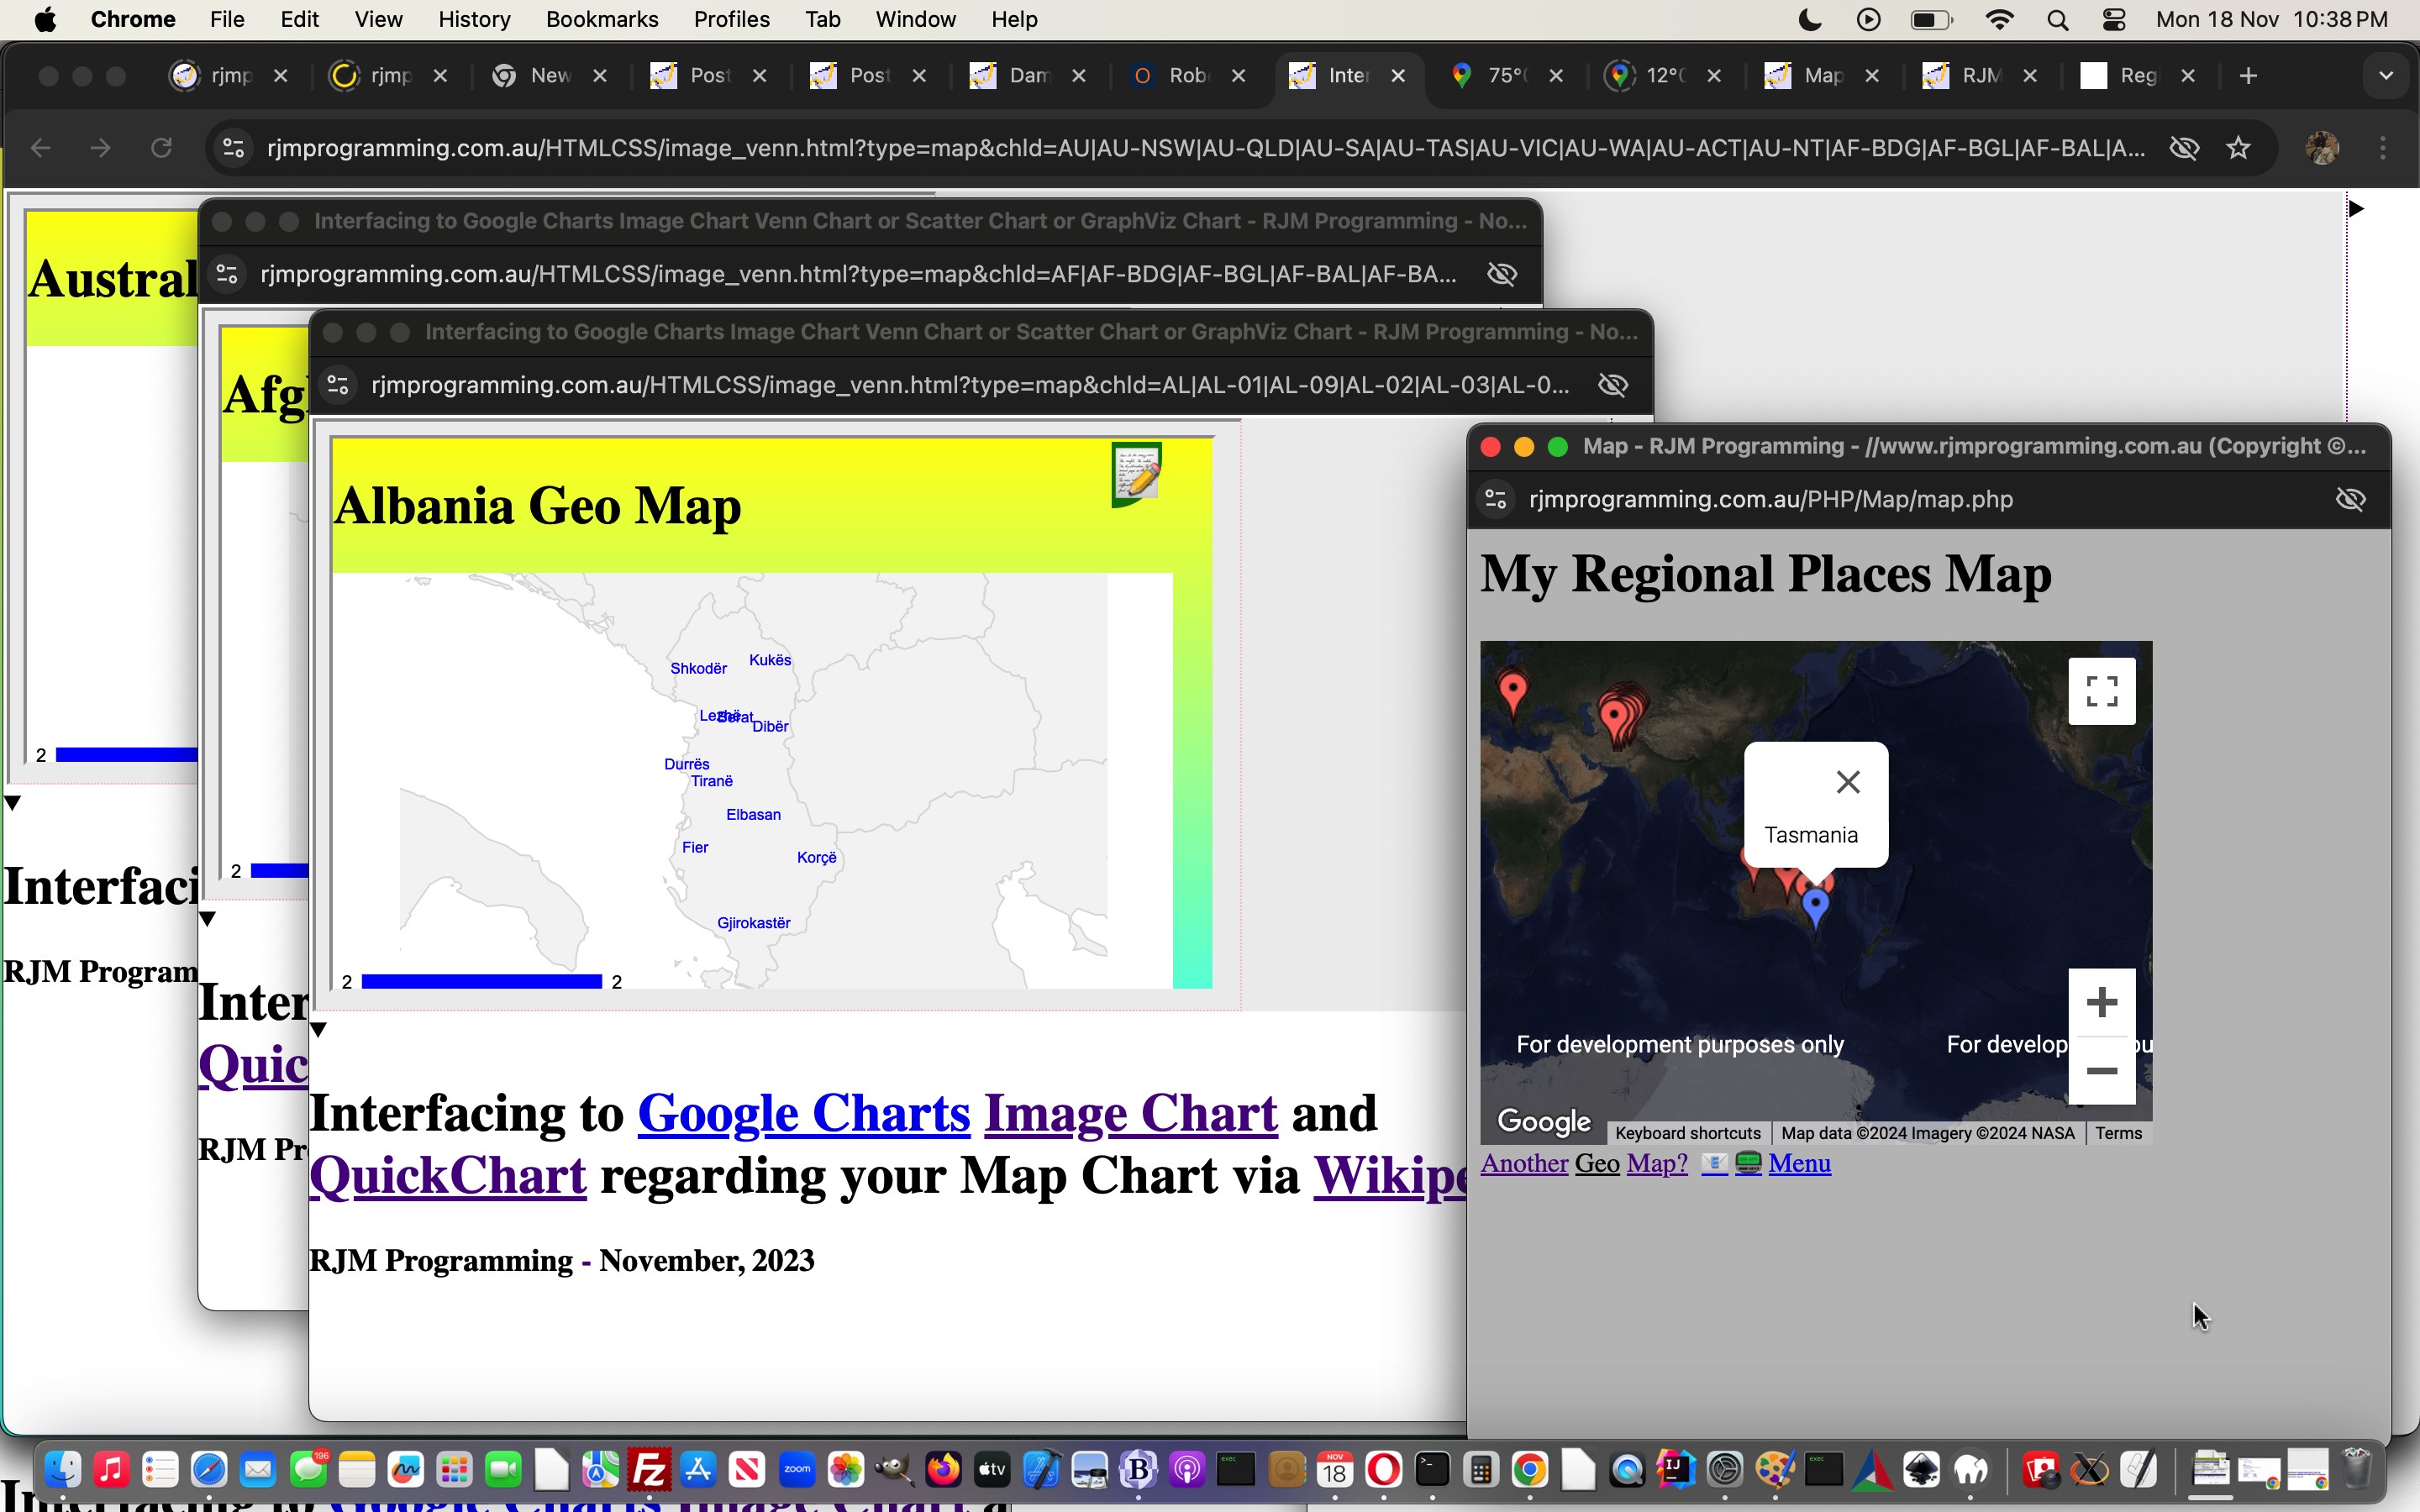Click the blue slider bar in Australia window
2420x1512 pixels.
127,754
